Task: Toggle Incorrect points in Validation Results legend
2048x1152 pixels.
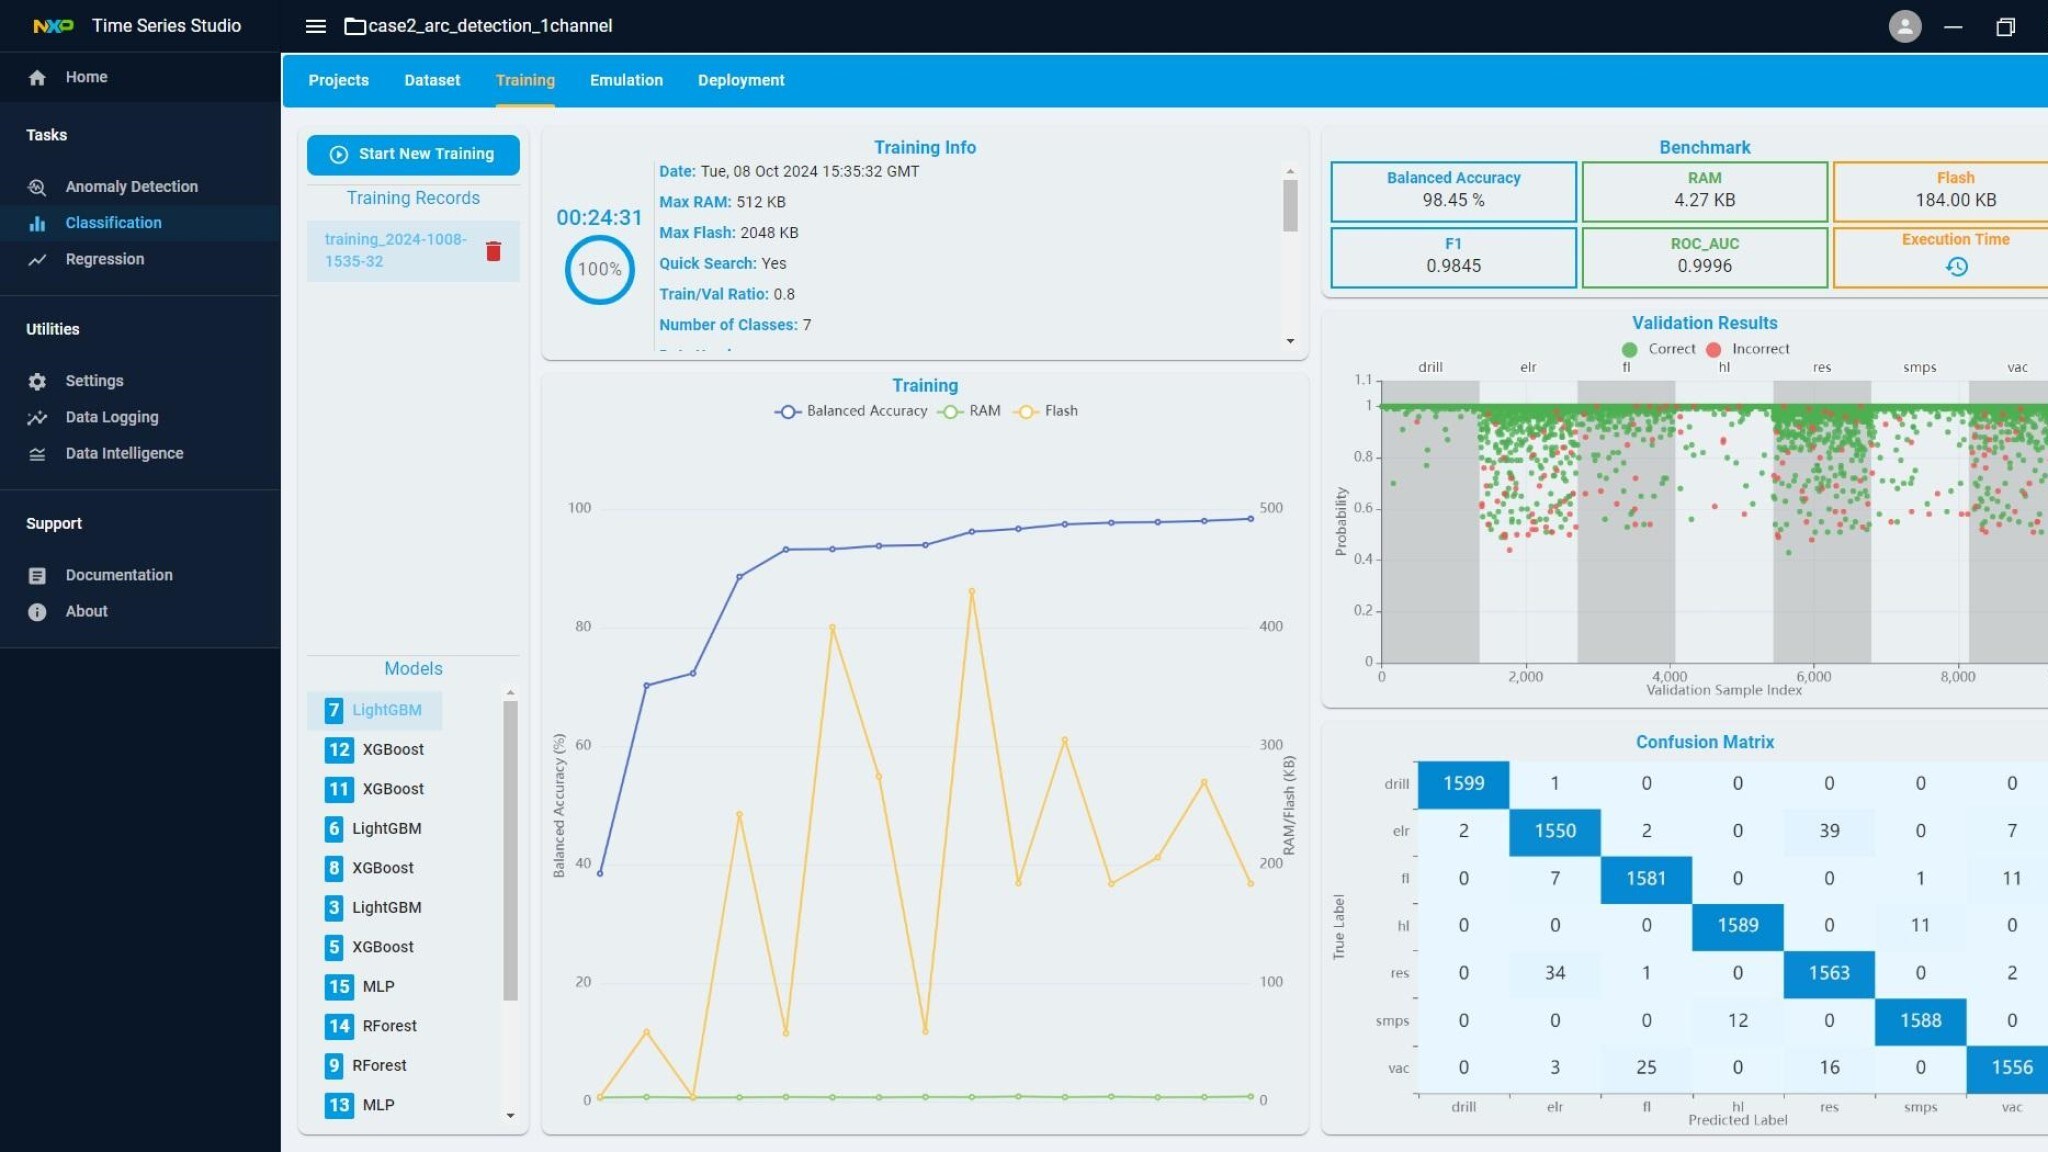Action: pos(1749,349)
